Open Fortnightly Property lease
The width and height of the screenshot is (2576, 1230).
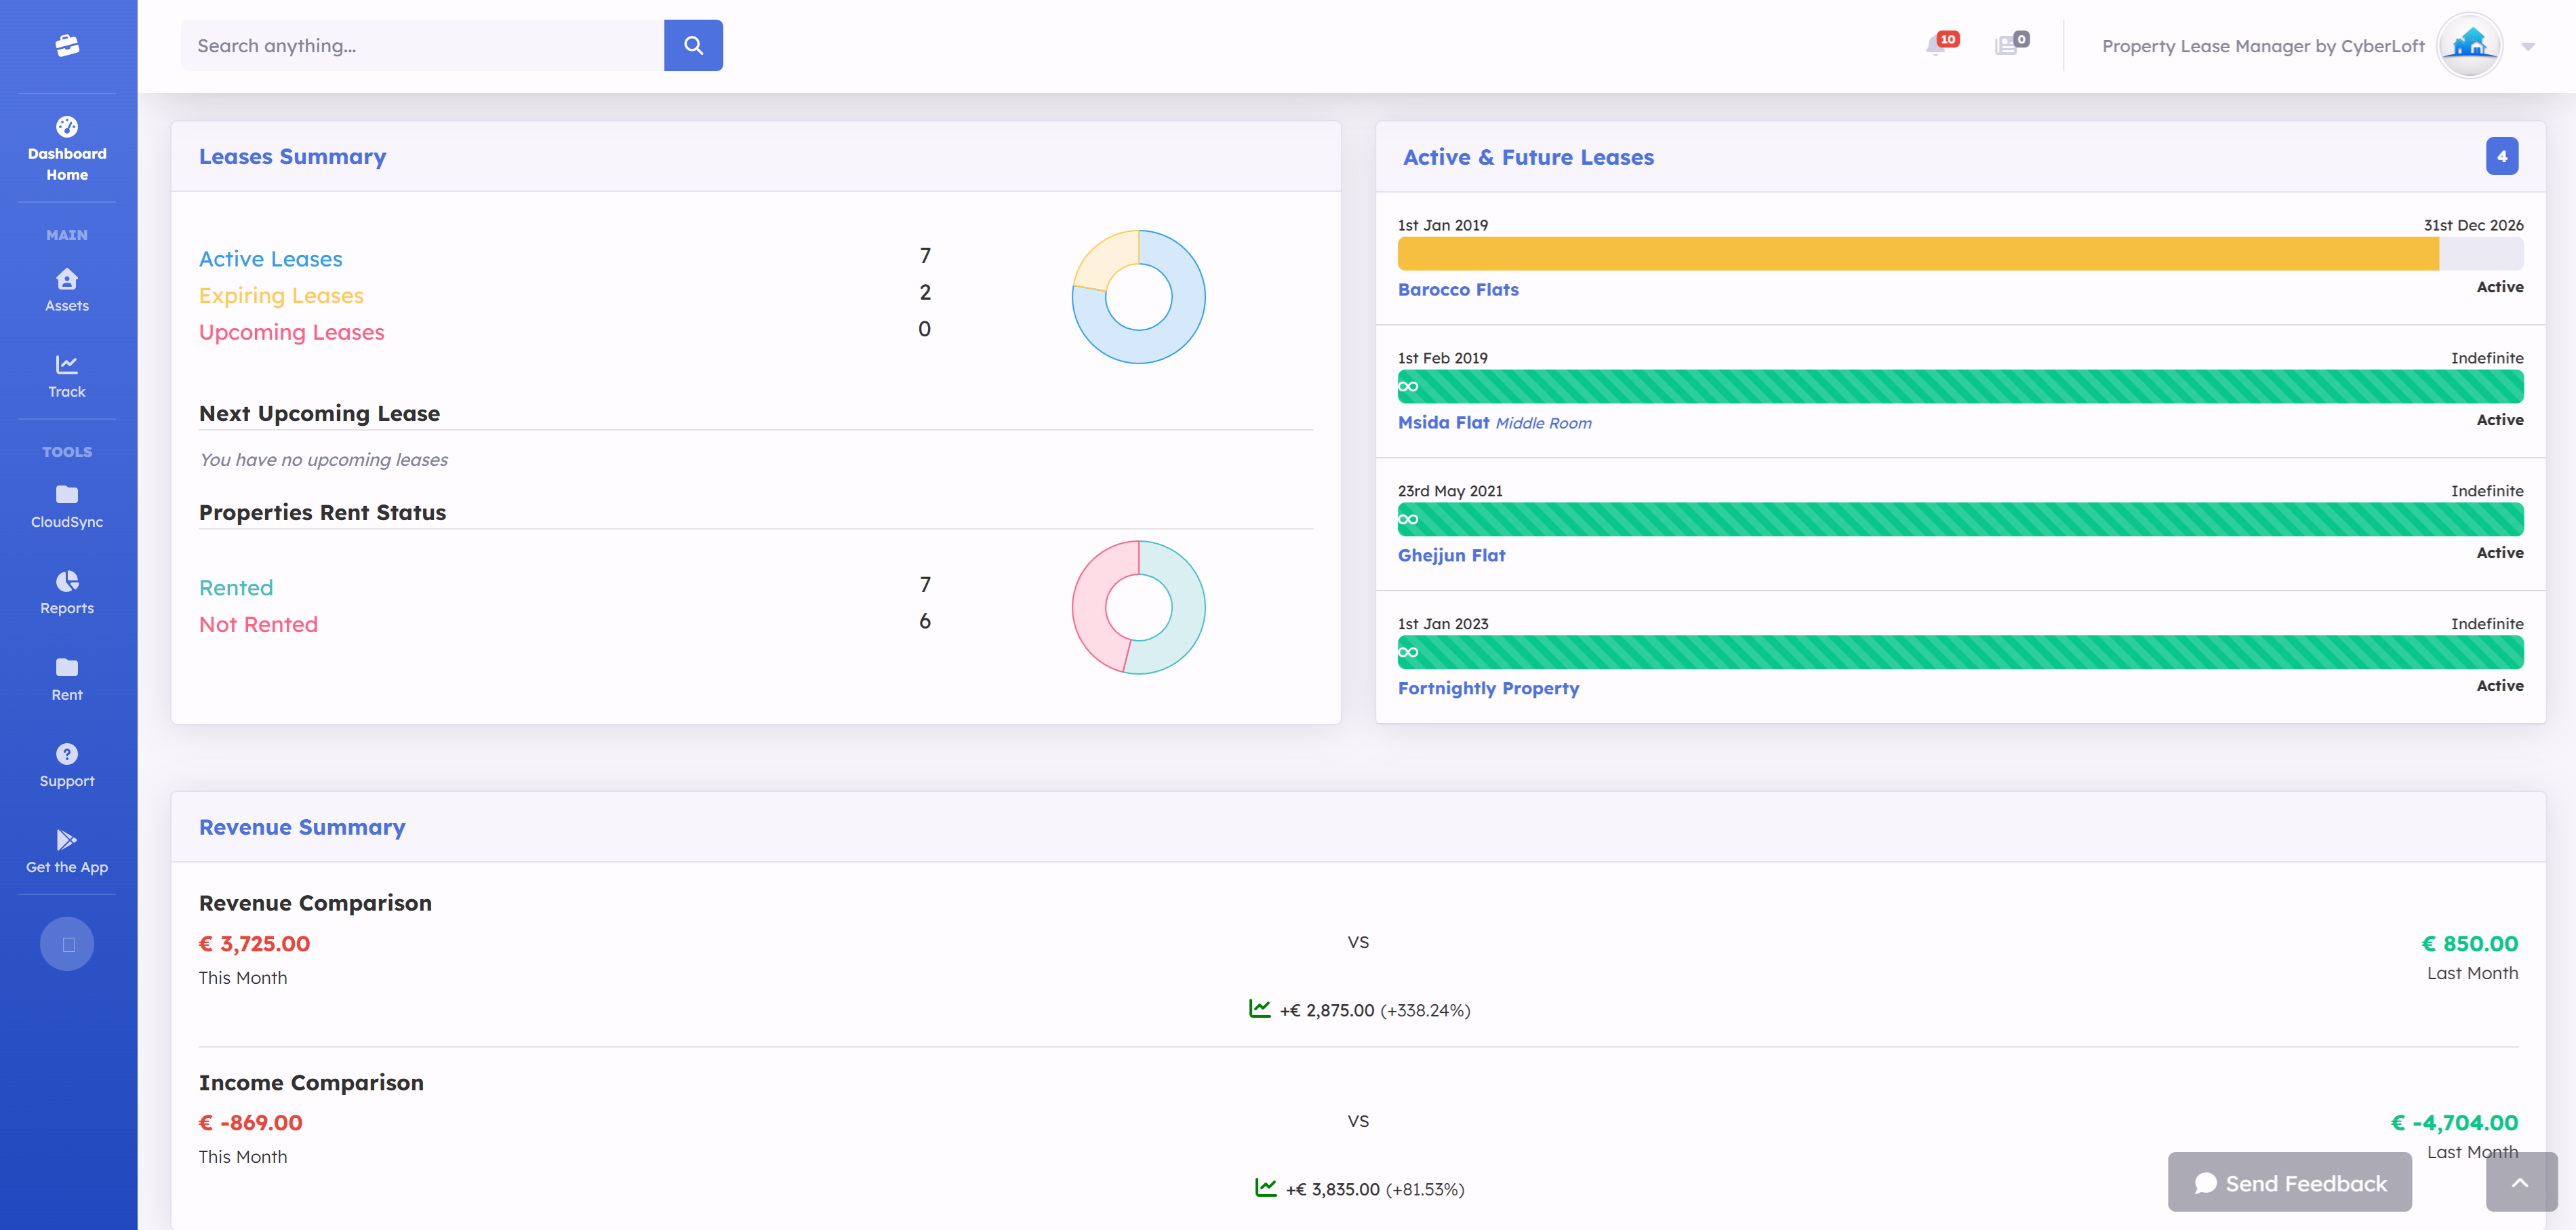click(x=1488, y=689)
